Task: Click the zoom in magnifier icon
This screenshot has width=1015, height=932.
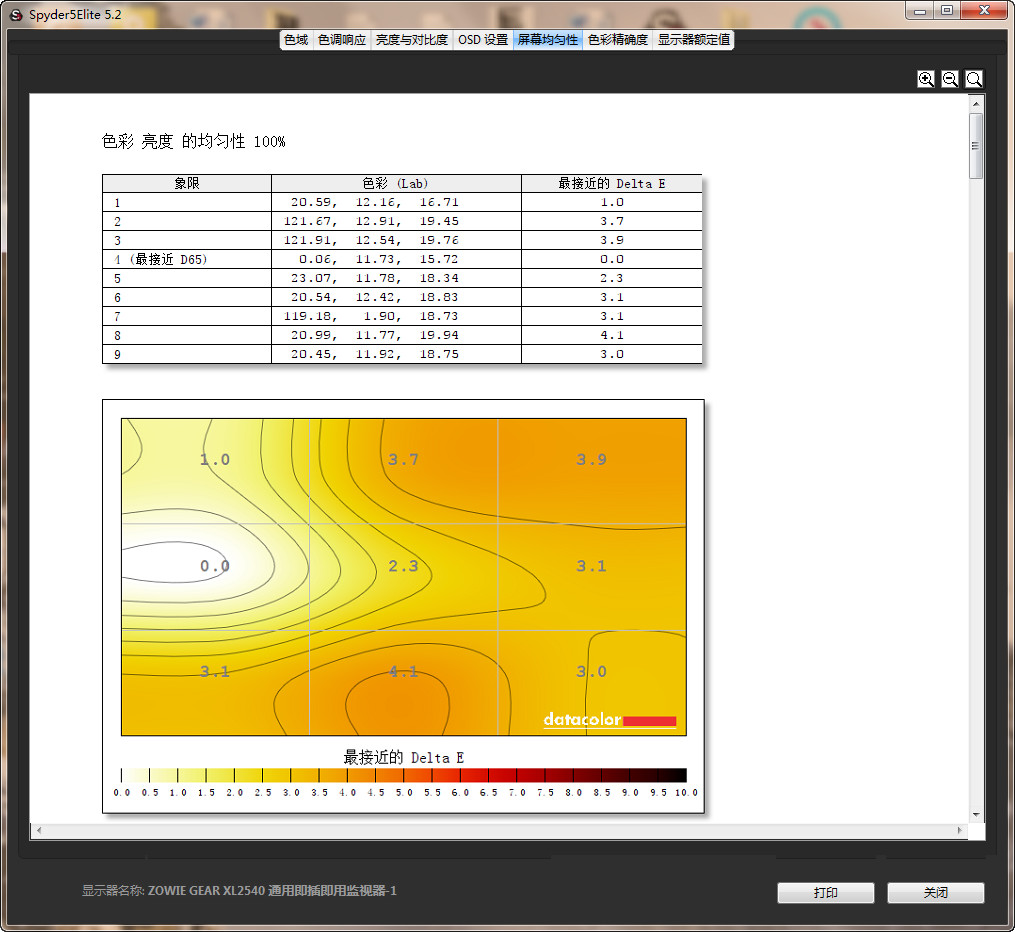Action: 926,79
